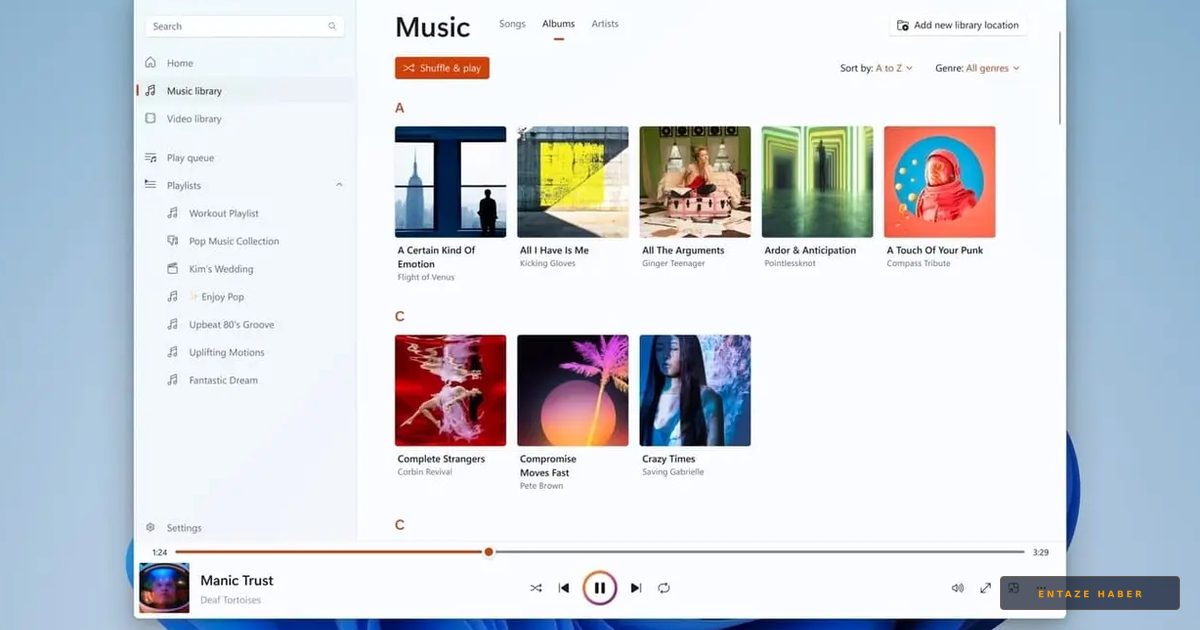This screenshot has height=630, width=1200.
Task: Open Compromise Moves Fast album cover
Action: [x=573, y=391]
